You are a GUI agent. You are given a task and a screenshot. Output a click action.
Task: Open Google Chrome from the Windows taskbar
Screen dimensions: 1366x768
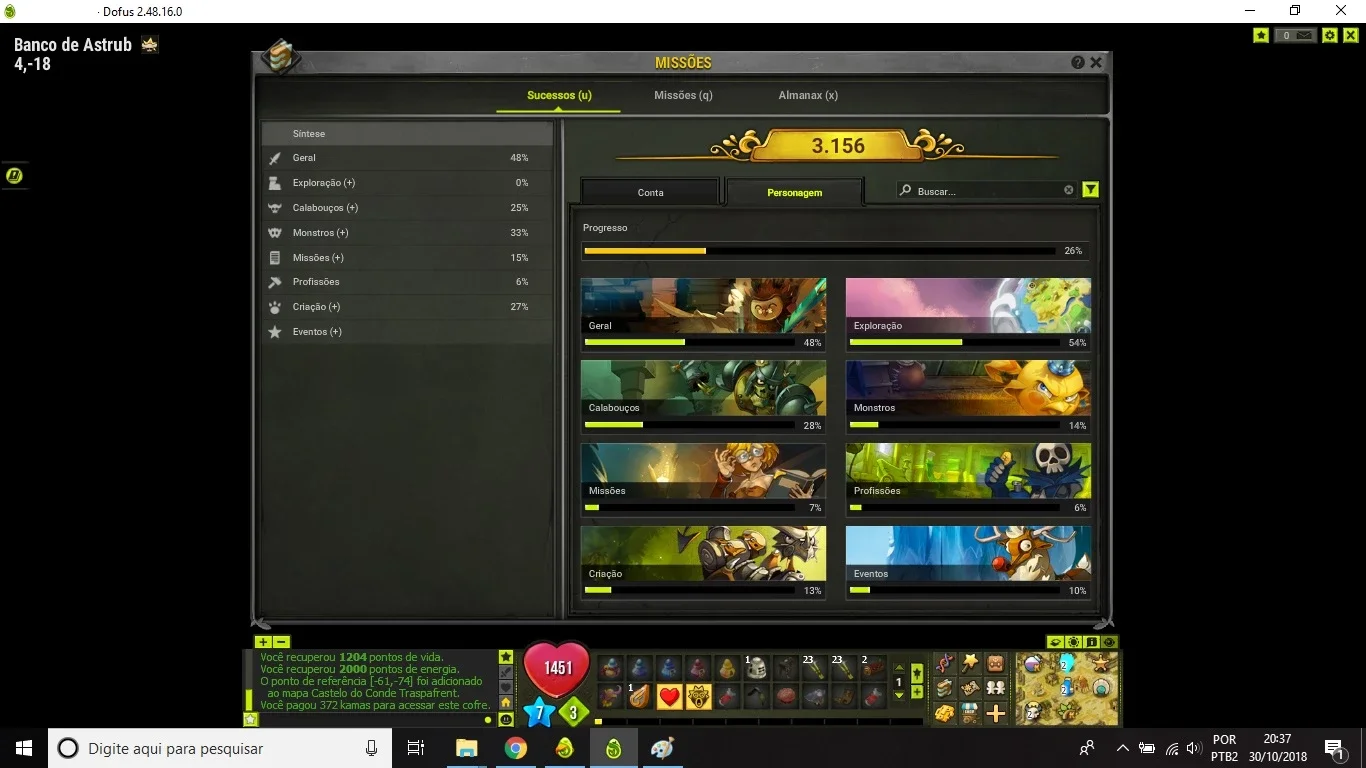click(x=516, y=748)
